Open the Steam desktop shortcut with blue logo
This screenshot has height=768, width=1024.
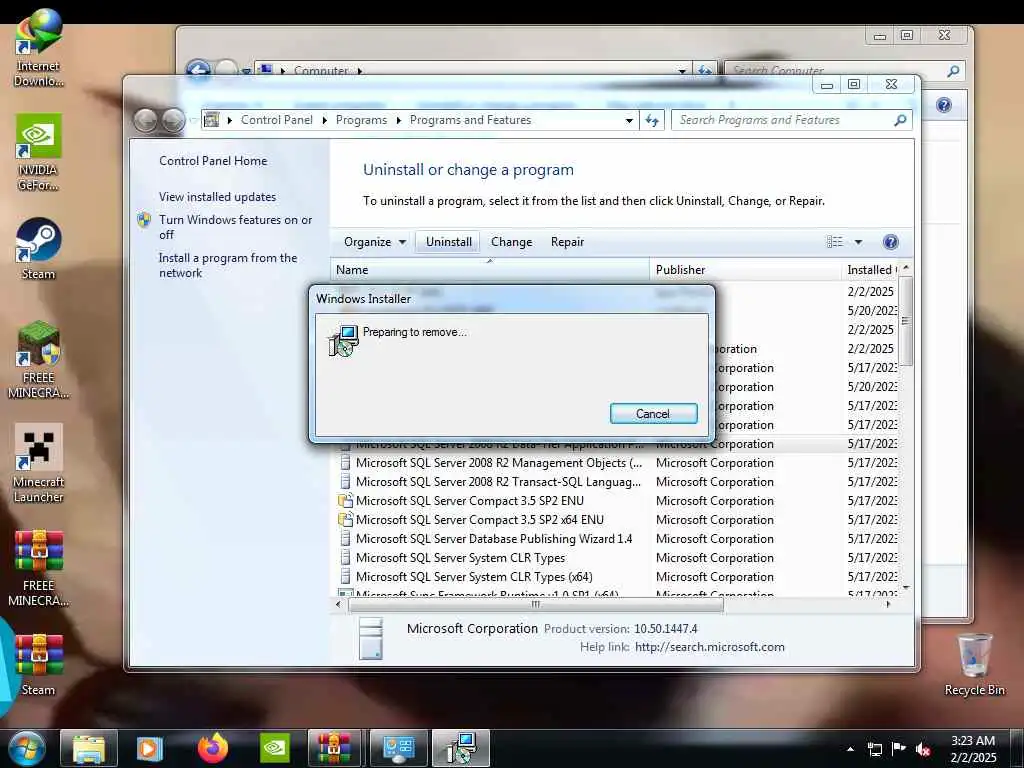coord(38,249)
